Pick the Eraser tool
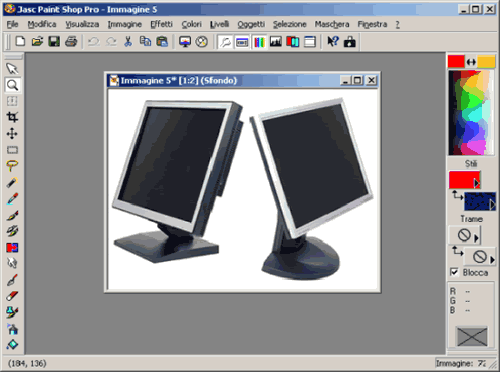500x372 pixels. [x=12, y=296]
